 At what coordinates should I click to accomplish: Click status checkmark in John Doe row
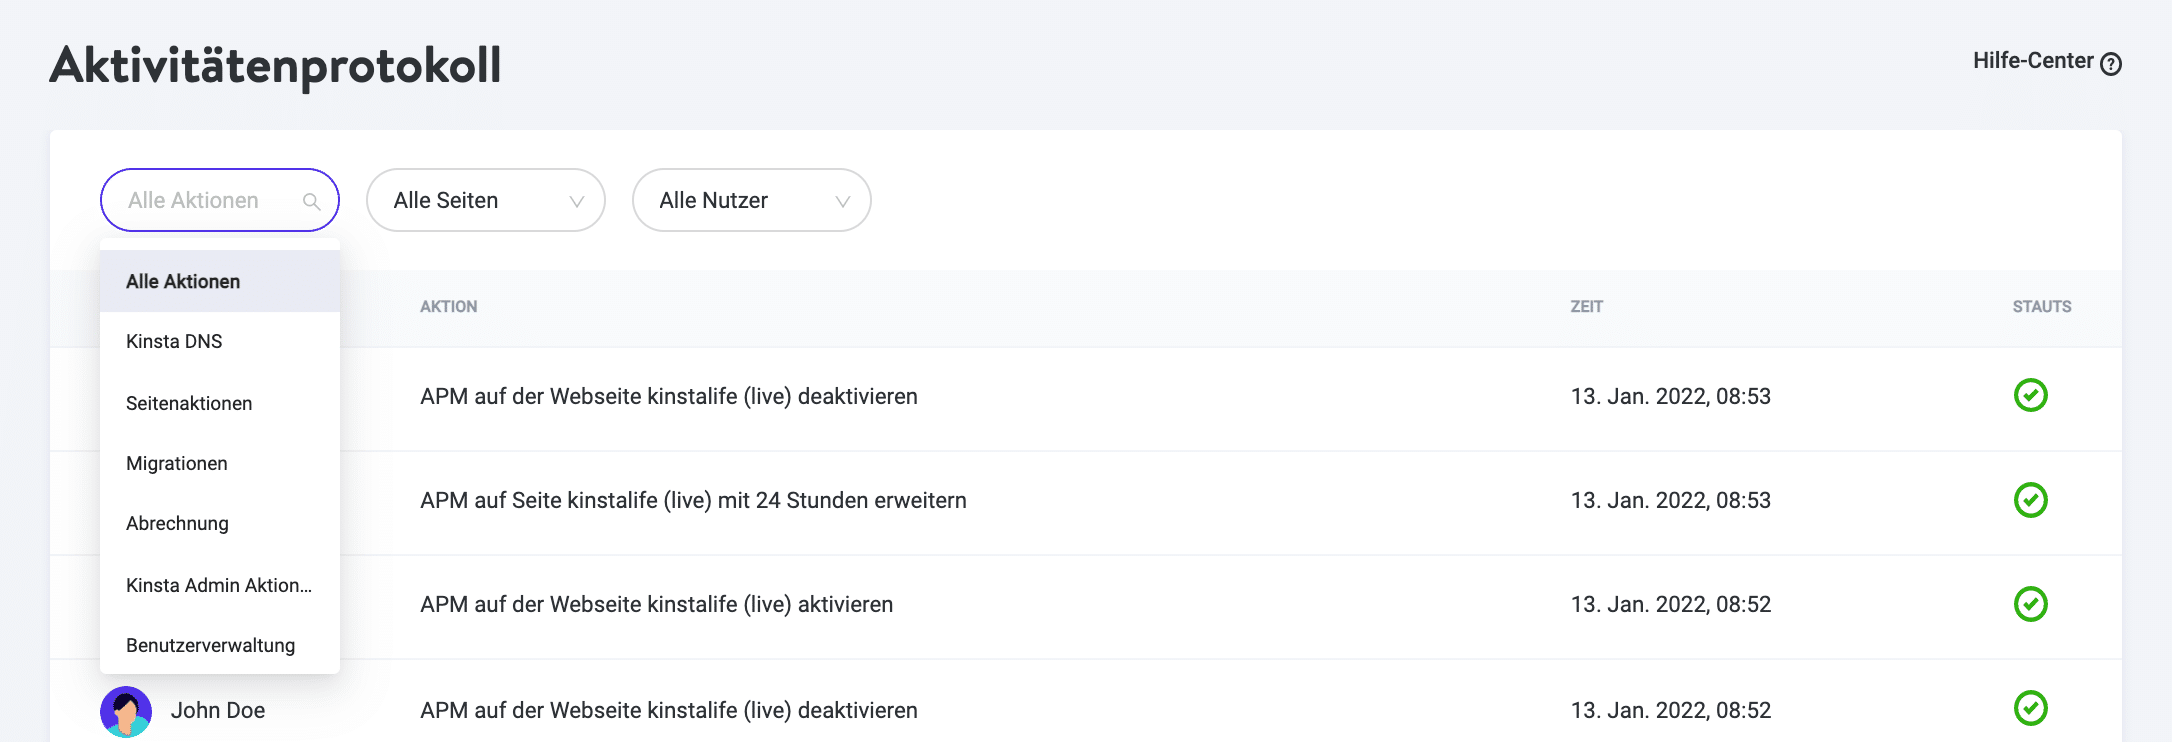coord(2030,708)
